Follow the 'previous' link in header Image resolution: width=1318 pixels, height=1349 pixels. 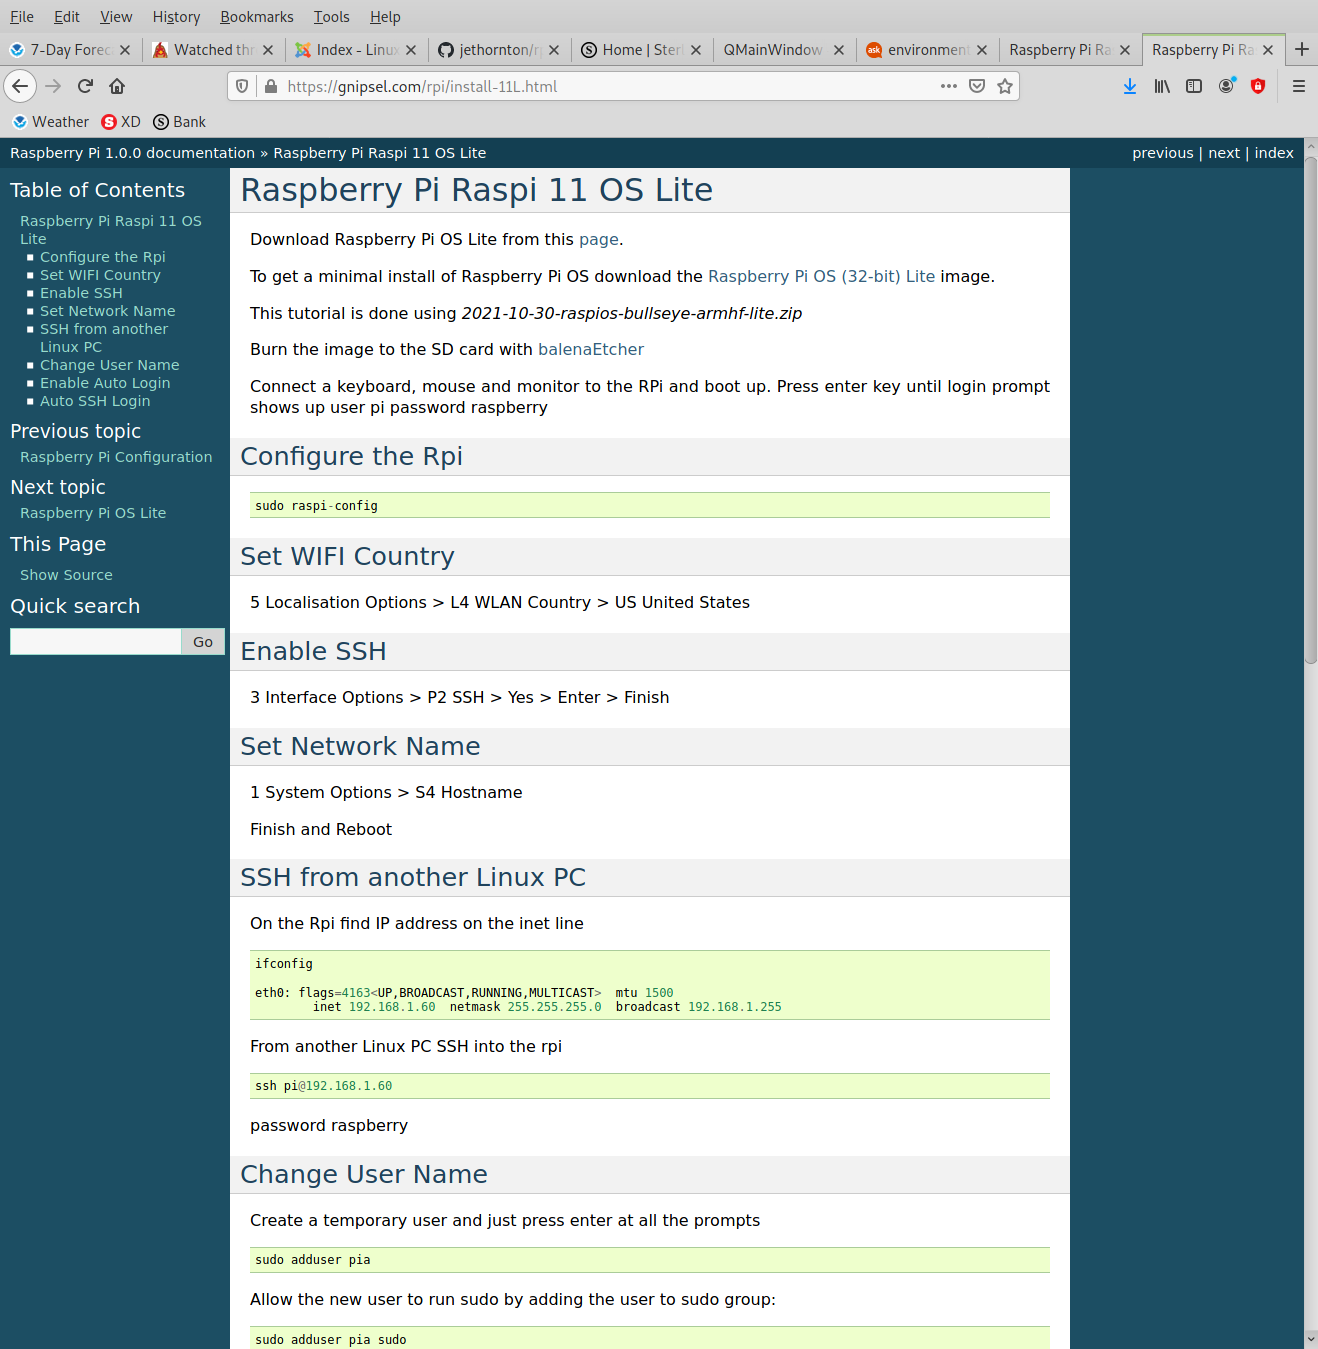[x=1162, y=153]
